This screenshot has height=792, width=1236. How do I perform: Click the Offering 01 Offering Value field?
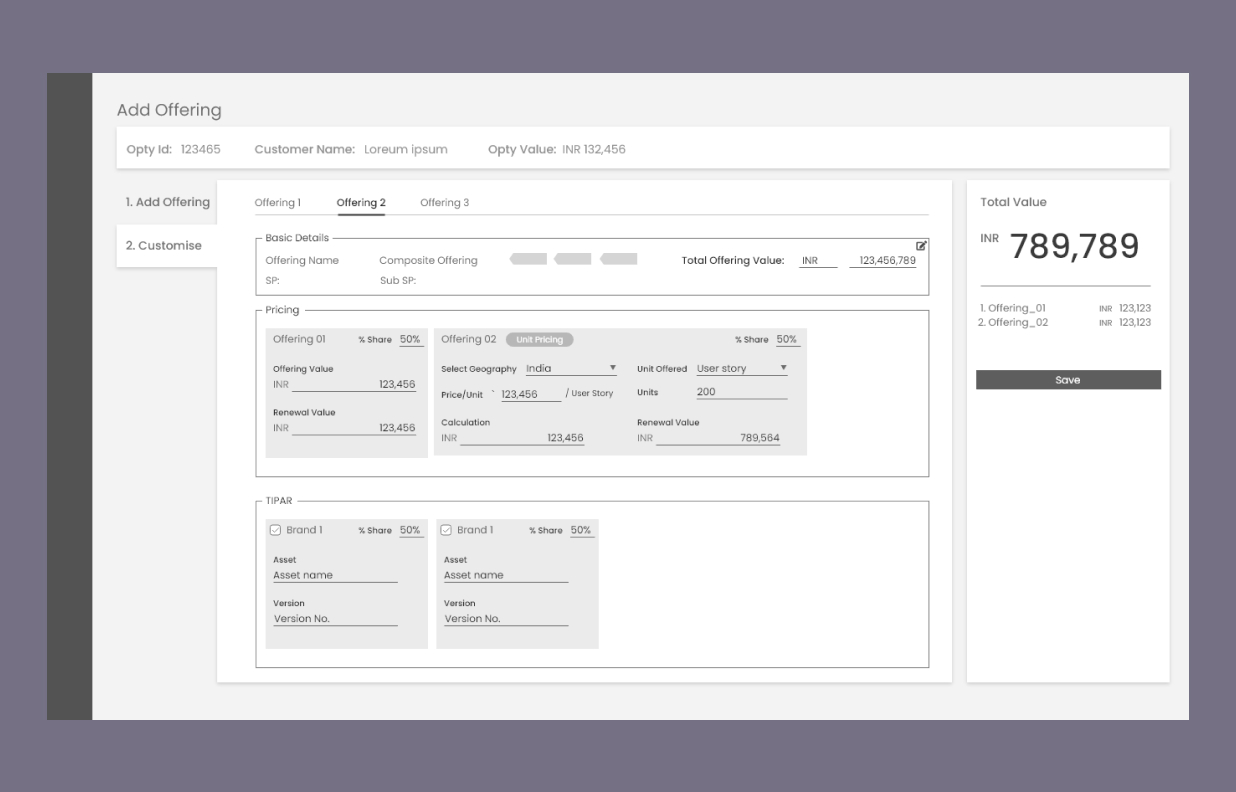(354, 385)
